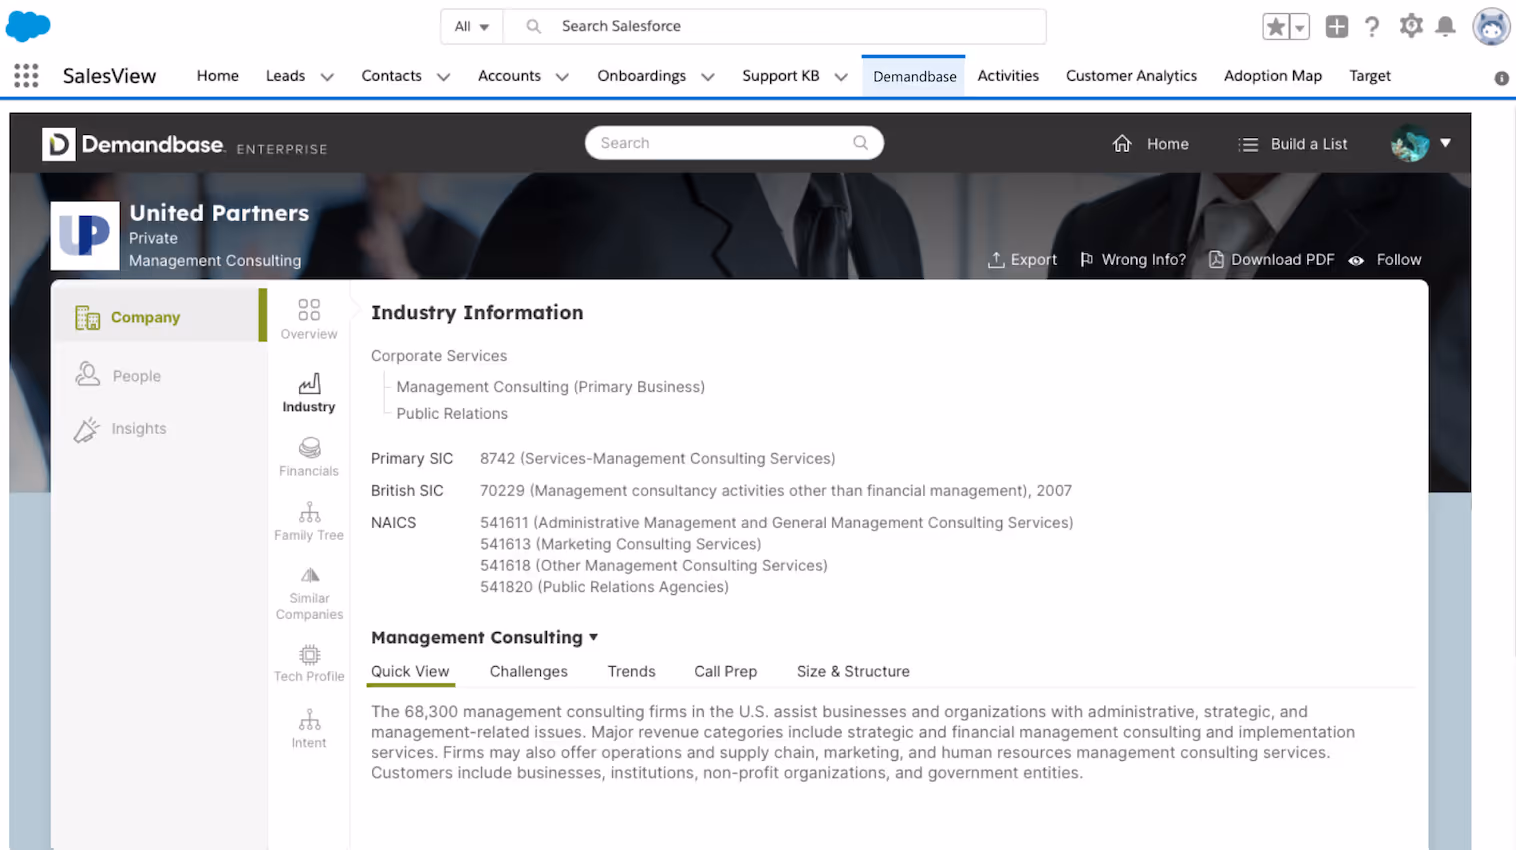Open the Salesforce user profile avatar
Image resolution: width=1516 pixels, height=850 pixels.
pyautogui.click(x=1491, y=27)
